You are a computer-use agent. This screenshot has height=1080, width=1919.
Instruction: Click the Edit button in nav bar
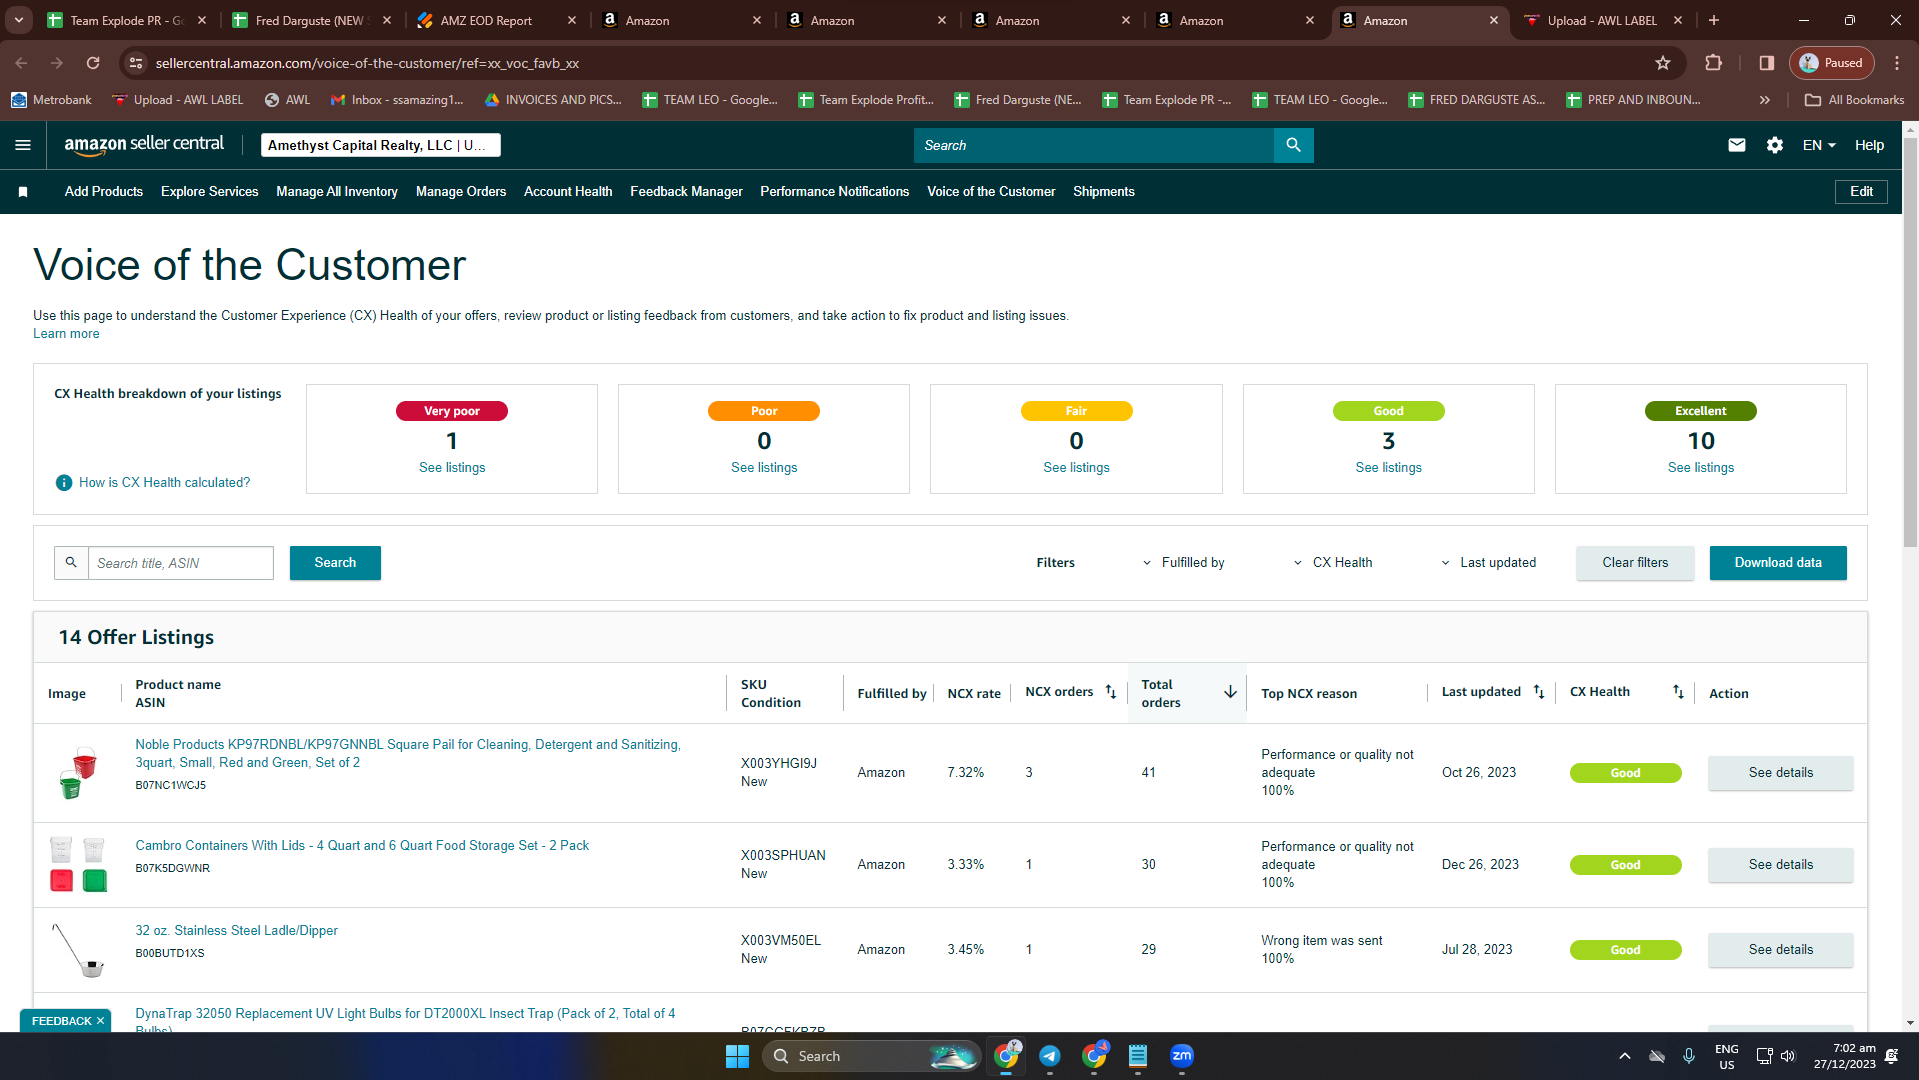click(x=1861, y=192)
